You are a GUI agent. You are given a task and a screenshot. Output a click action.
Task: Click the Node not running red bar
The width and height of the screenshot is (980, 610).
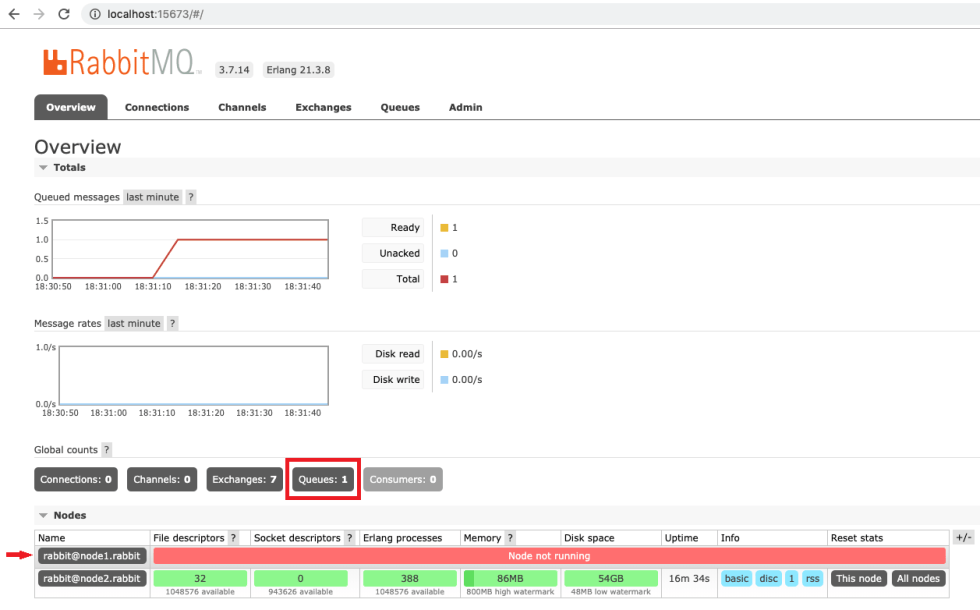[x=549, y=556]
